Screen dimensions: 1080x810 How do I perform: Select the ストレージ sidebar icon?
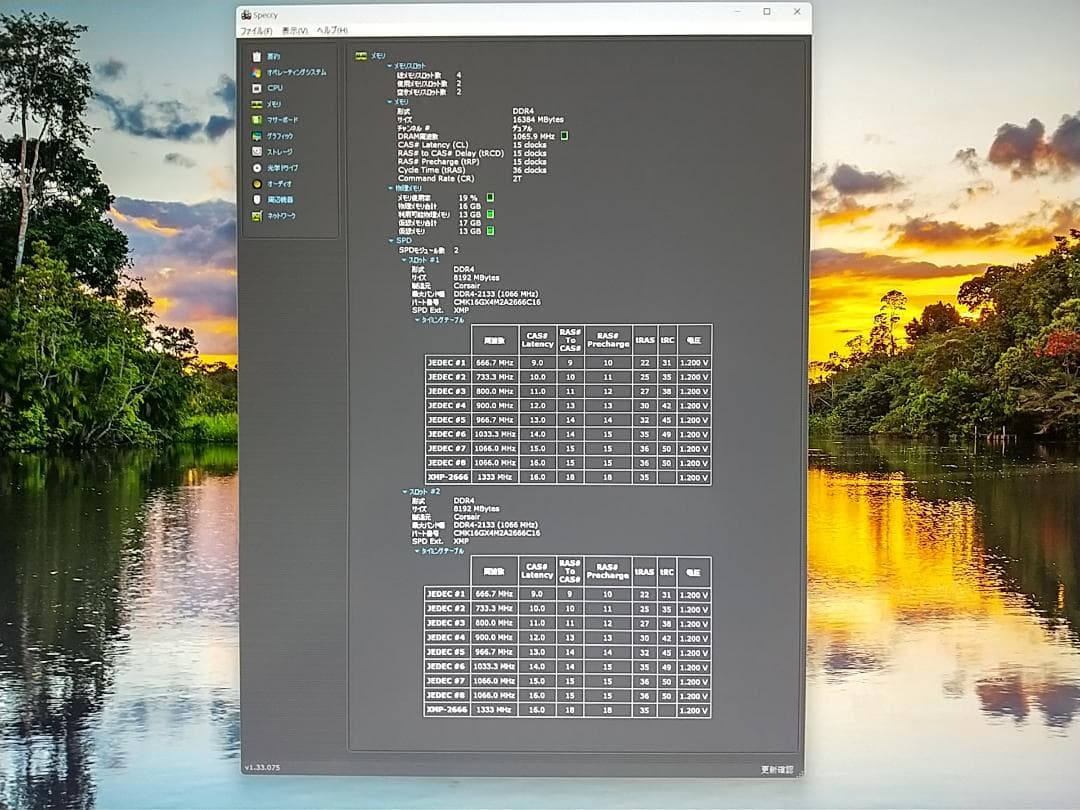[x=257, y=152]
